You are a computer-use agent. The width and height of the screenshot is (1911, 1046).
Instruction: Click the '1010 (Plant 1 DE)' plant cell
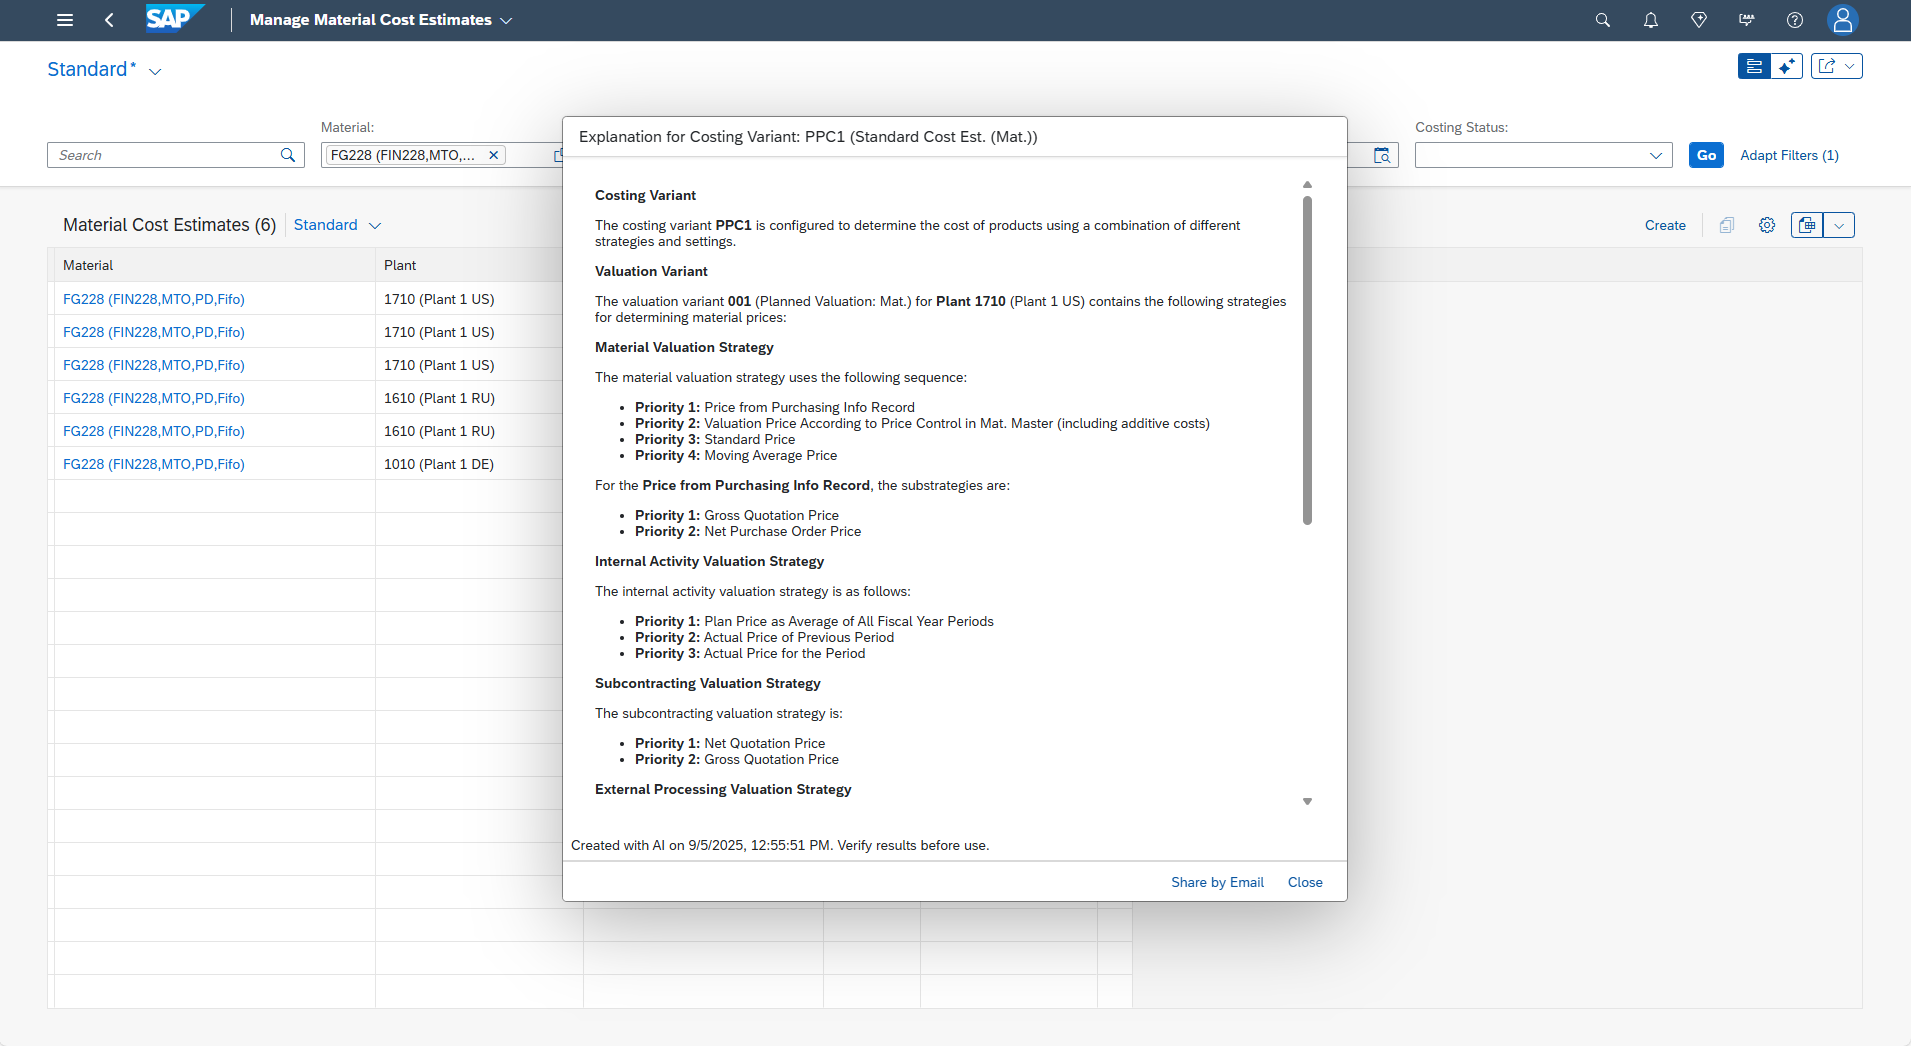(439, 464)
